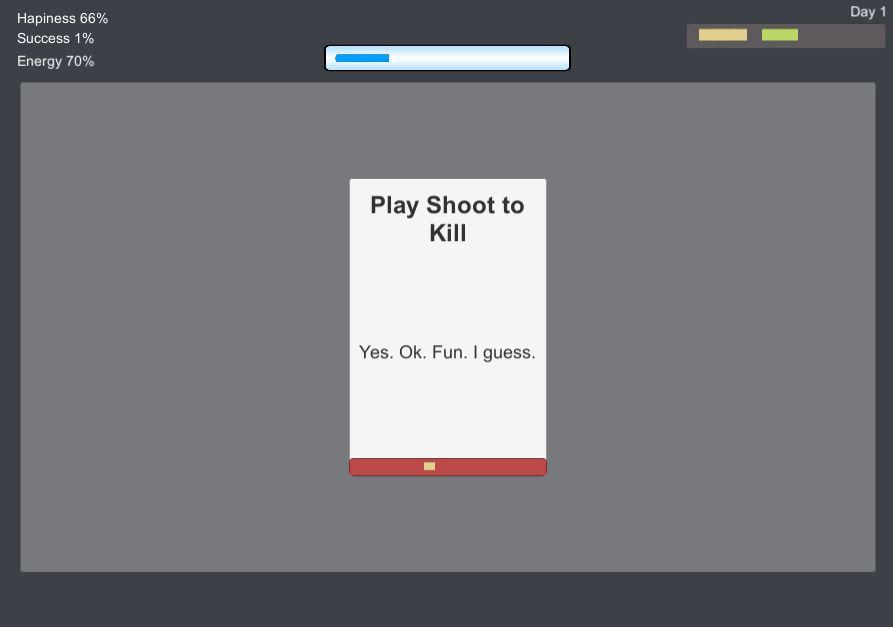Toggle the green stat gauge in the top-right panel

781,35
